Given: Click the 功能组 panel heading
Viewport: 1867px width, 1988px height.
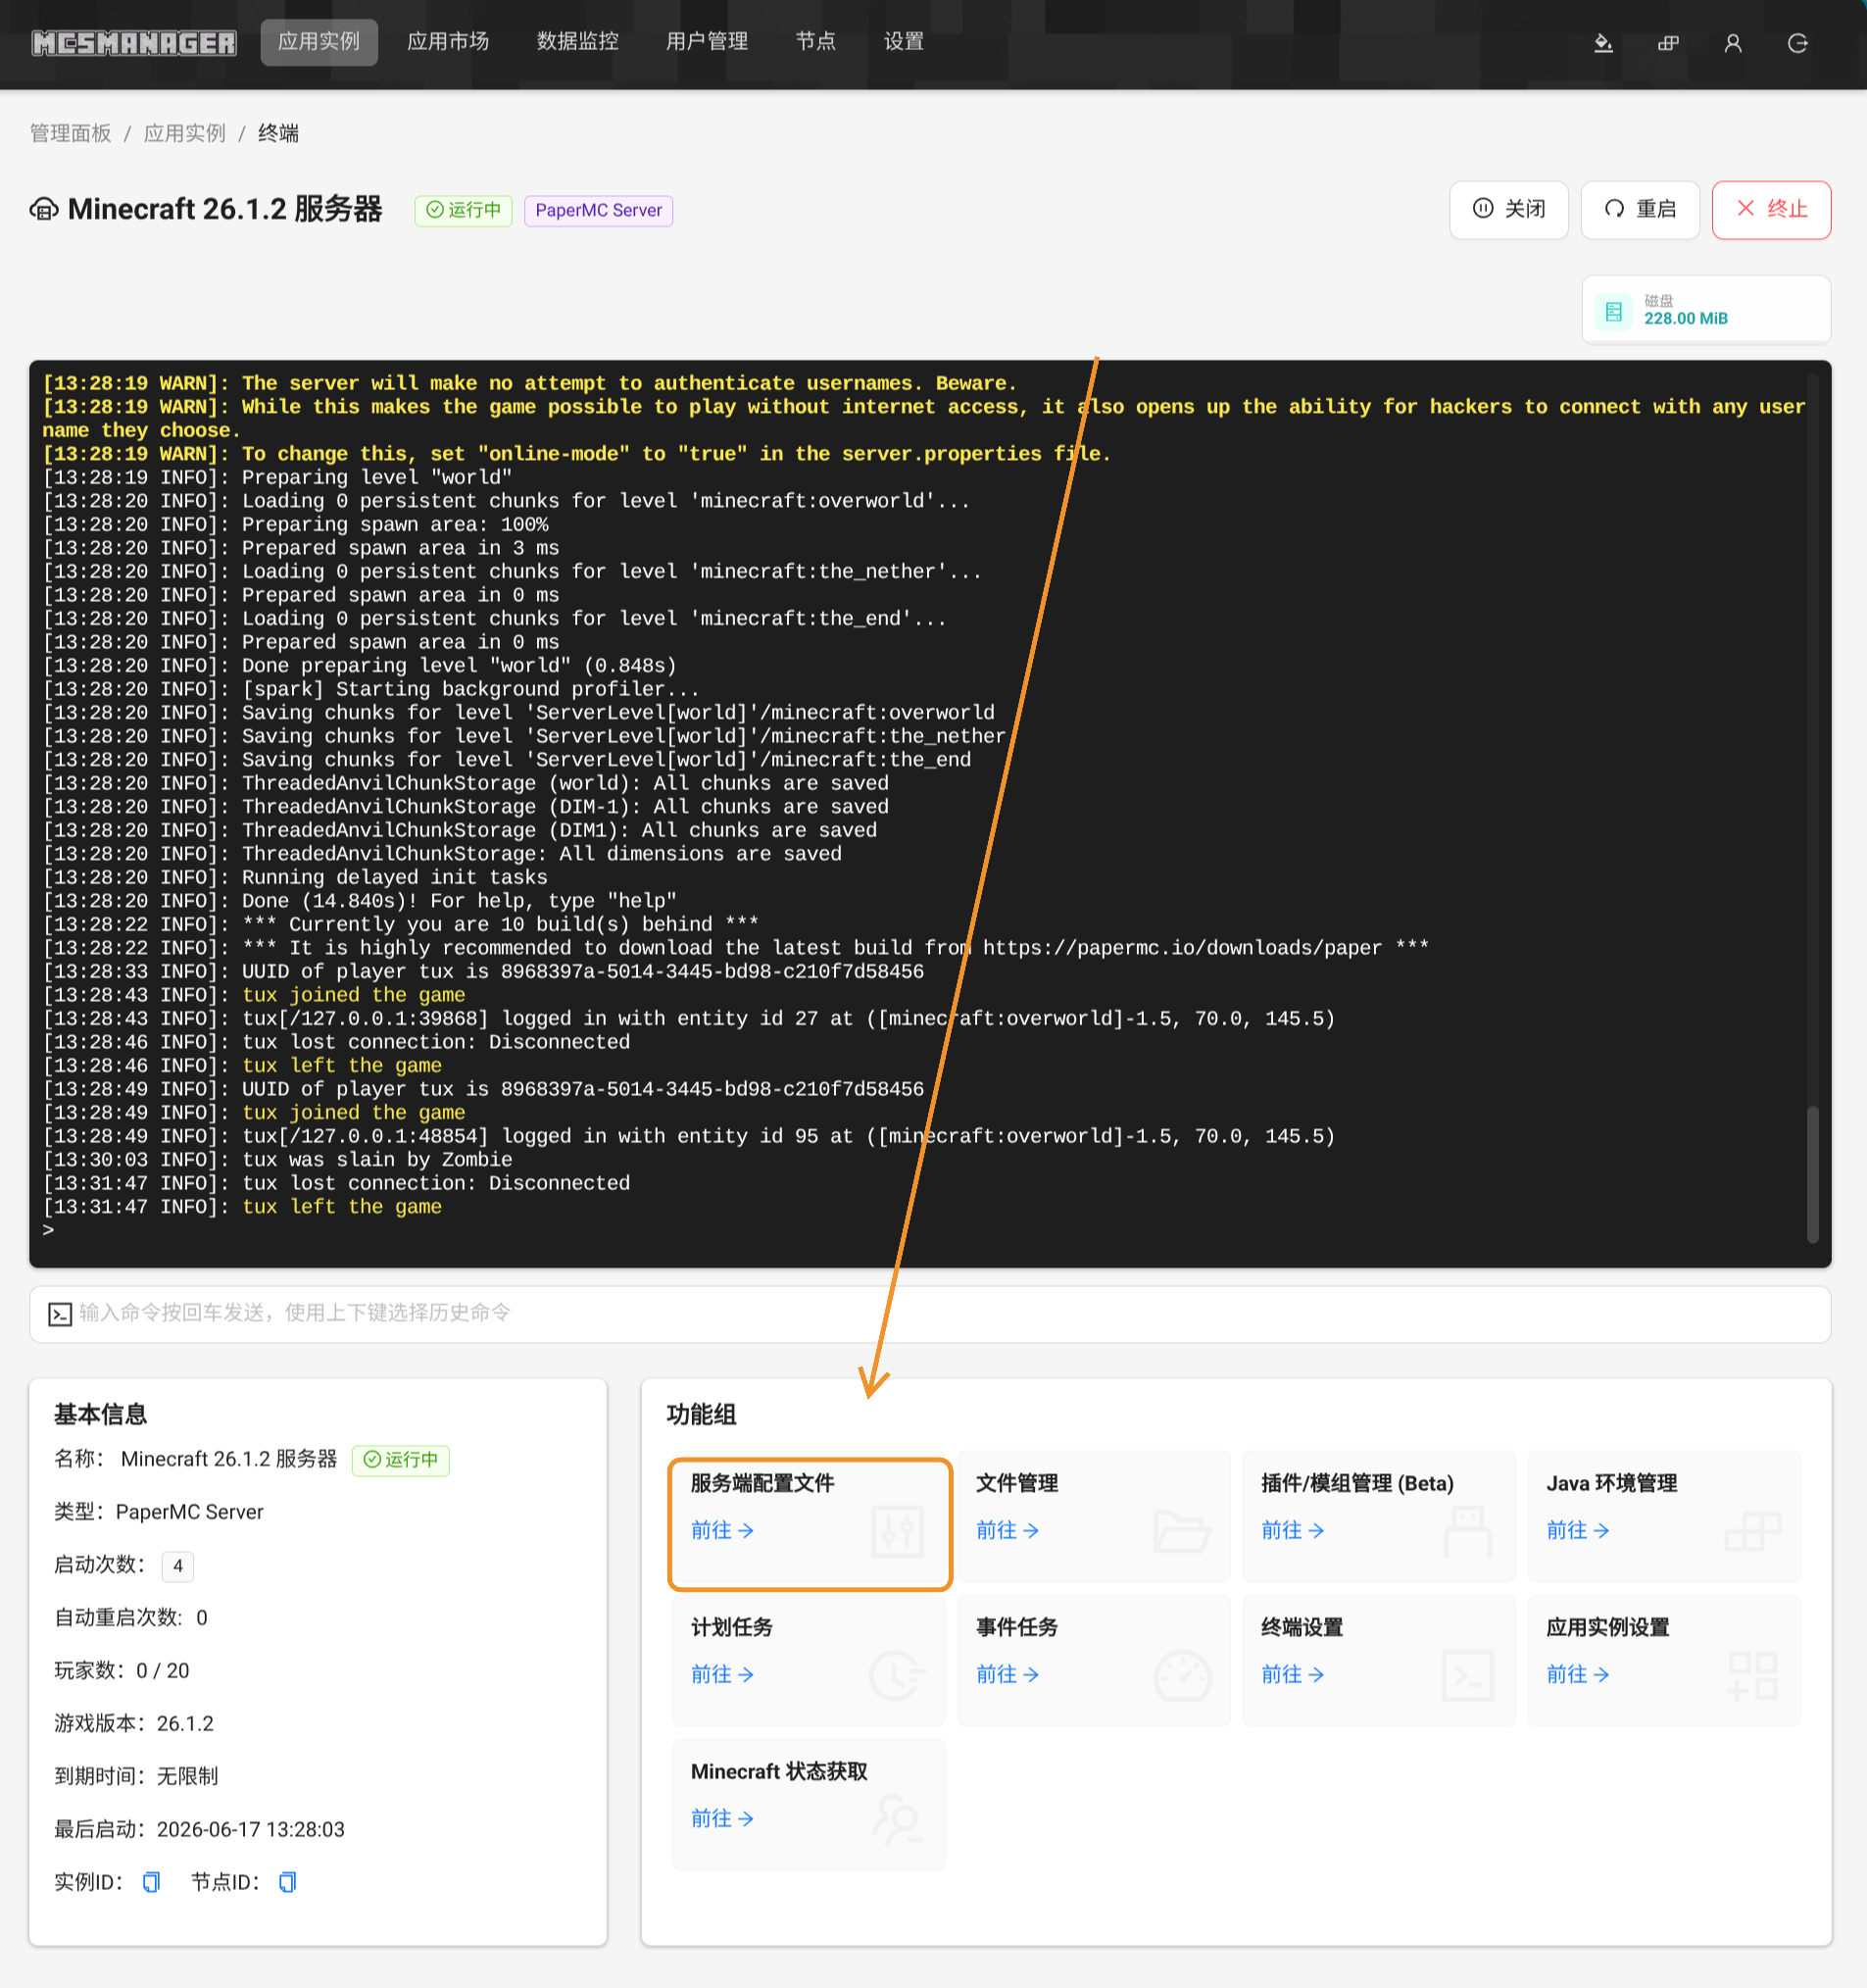Looking at the screenshot, I should click(701, 1415).
